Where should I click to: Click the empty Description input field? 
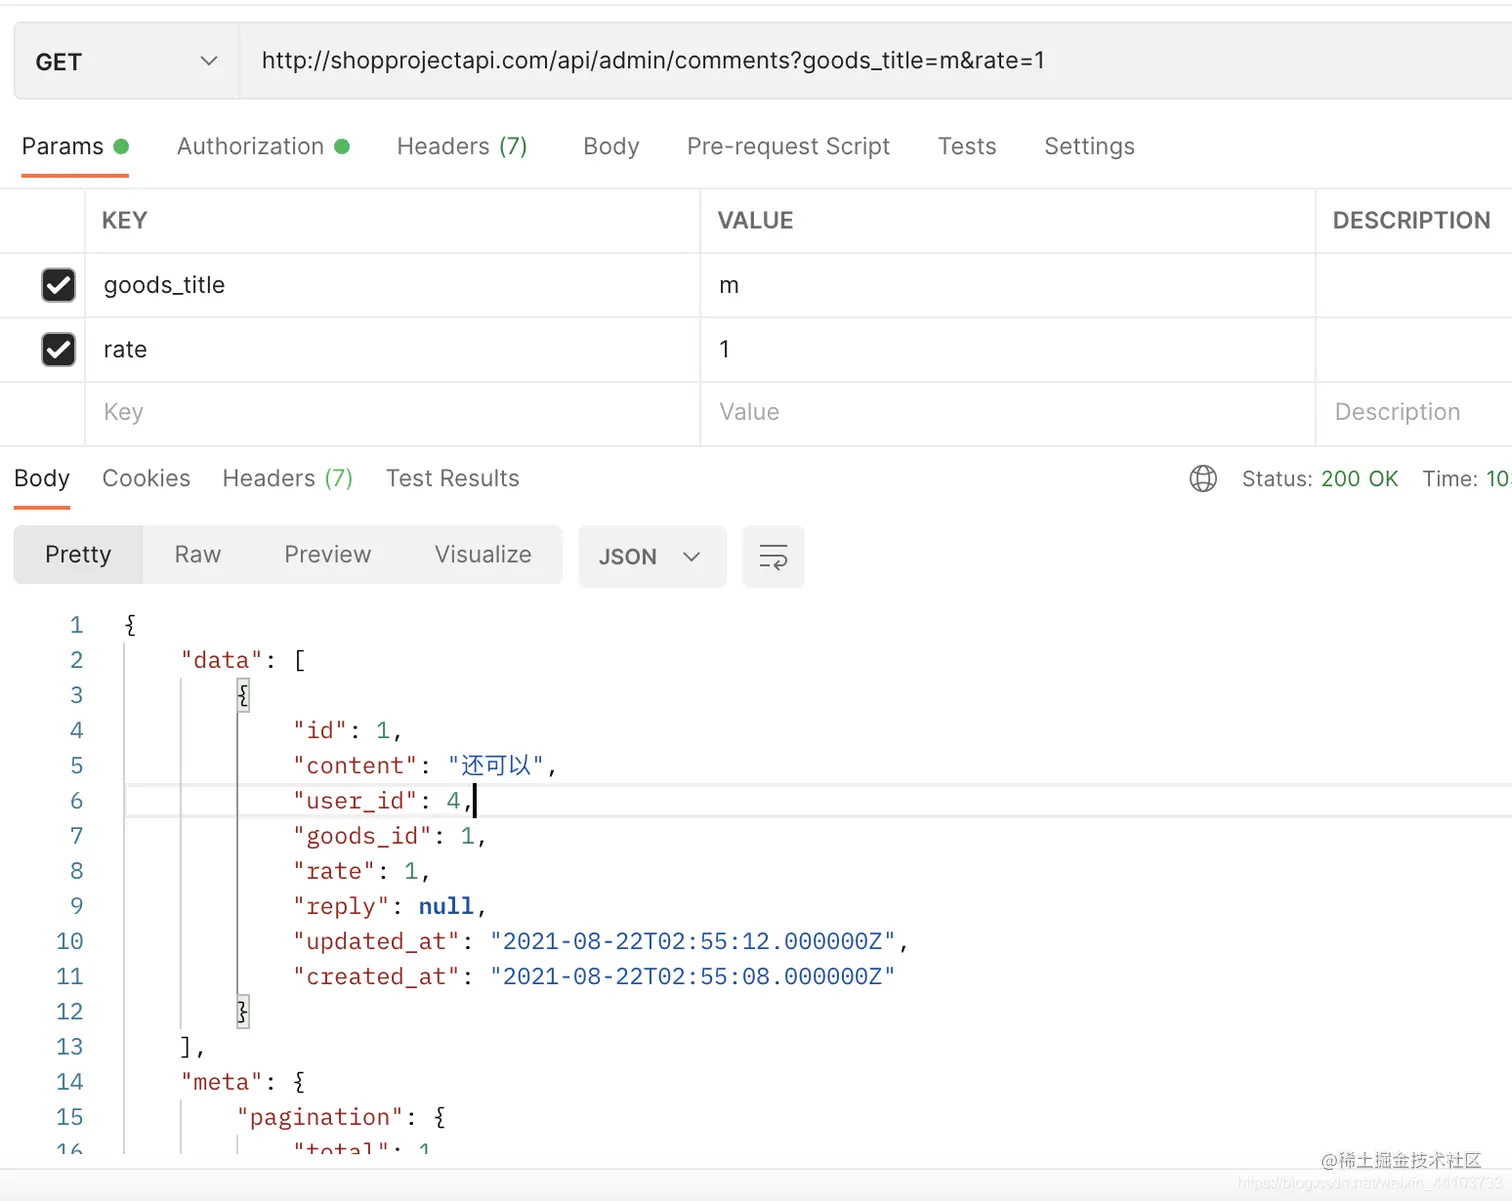coord(1413,412)
